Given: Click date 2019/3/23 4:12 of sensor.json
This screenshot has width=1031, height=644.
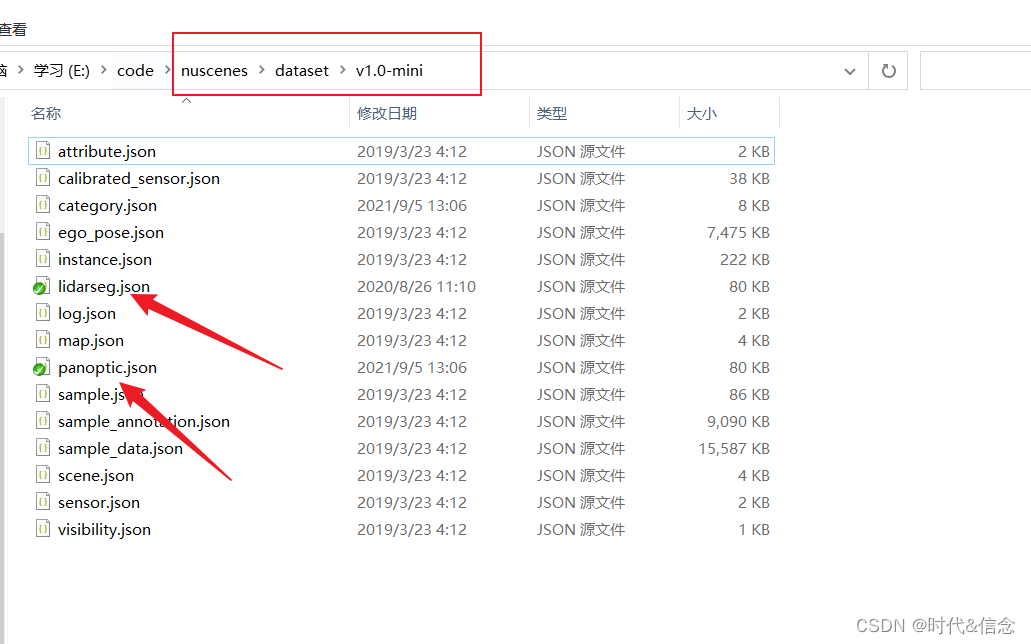Looking at the screenshot, I should (412, 502).
